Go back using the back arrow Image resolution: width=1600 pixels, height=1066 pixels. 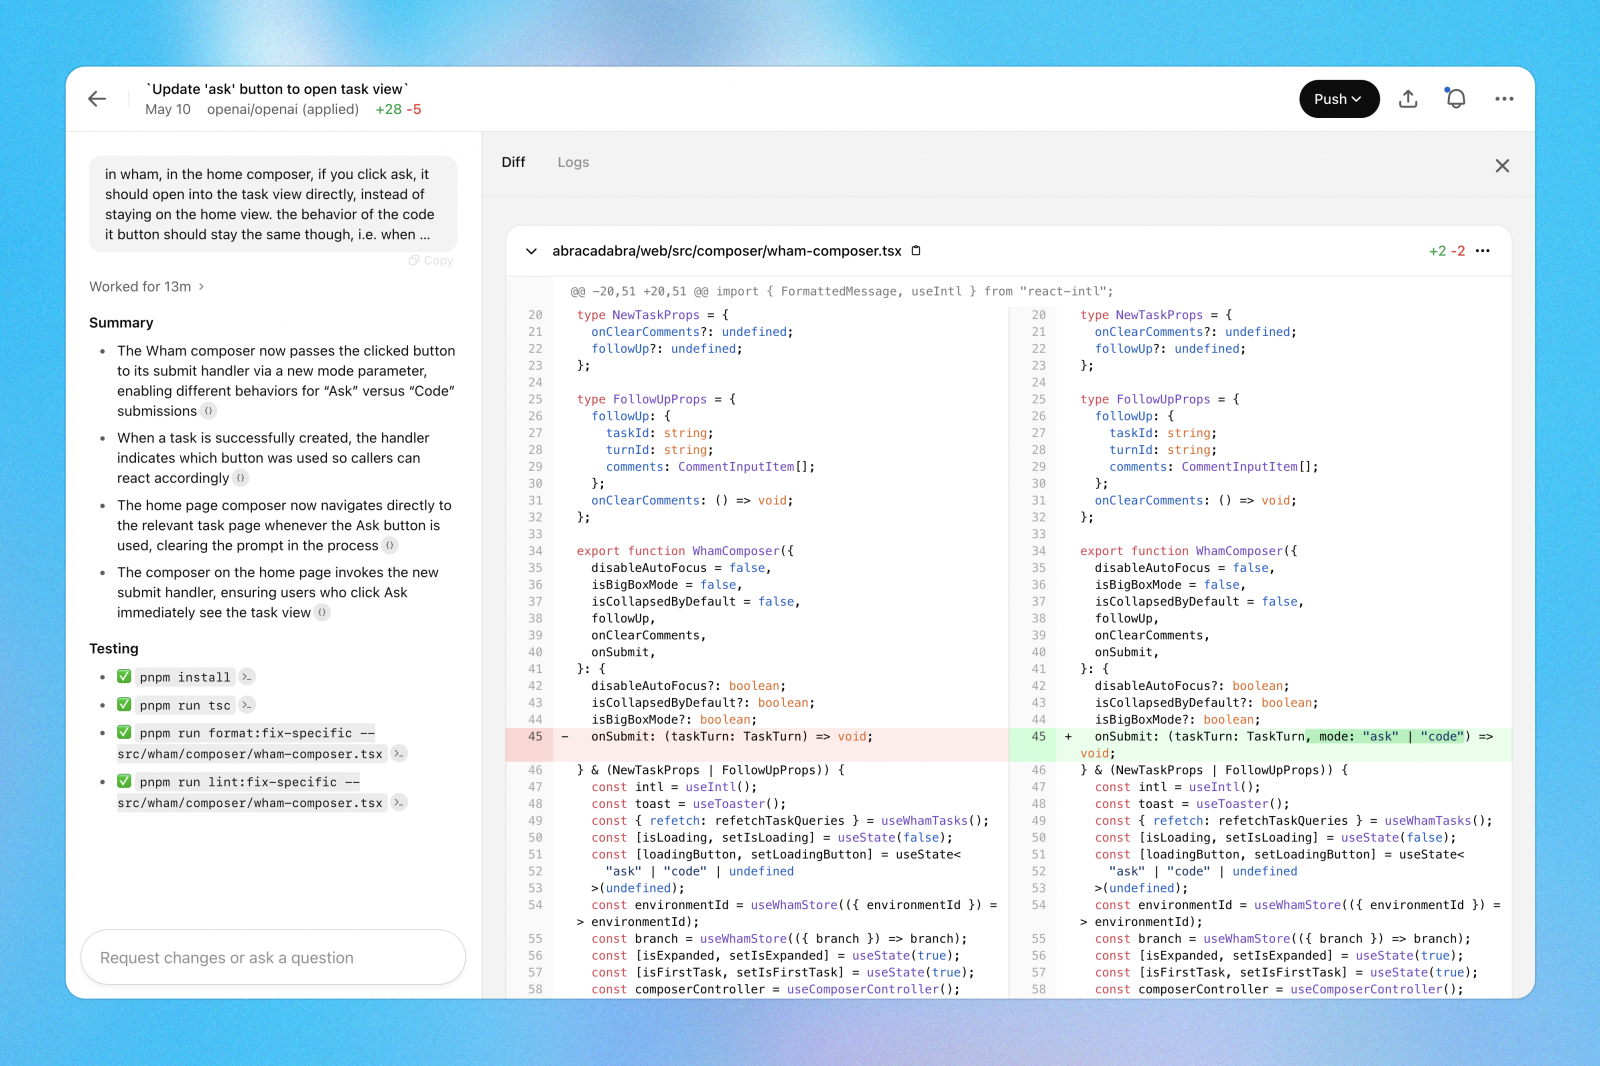click(96, 98)
